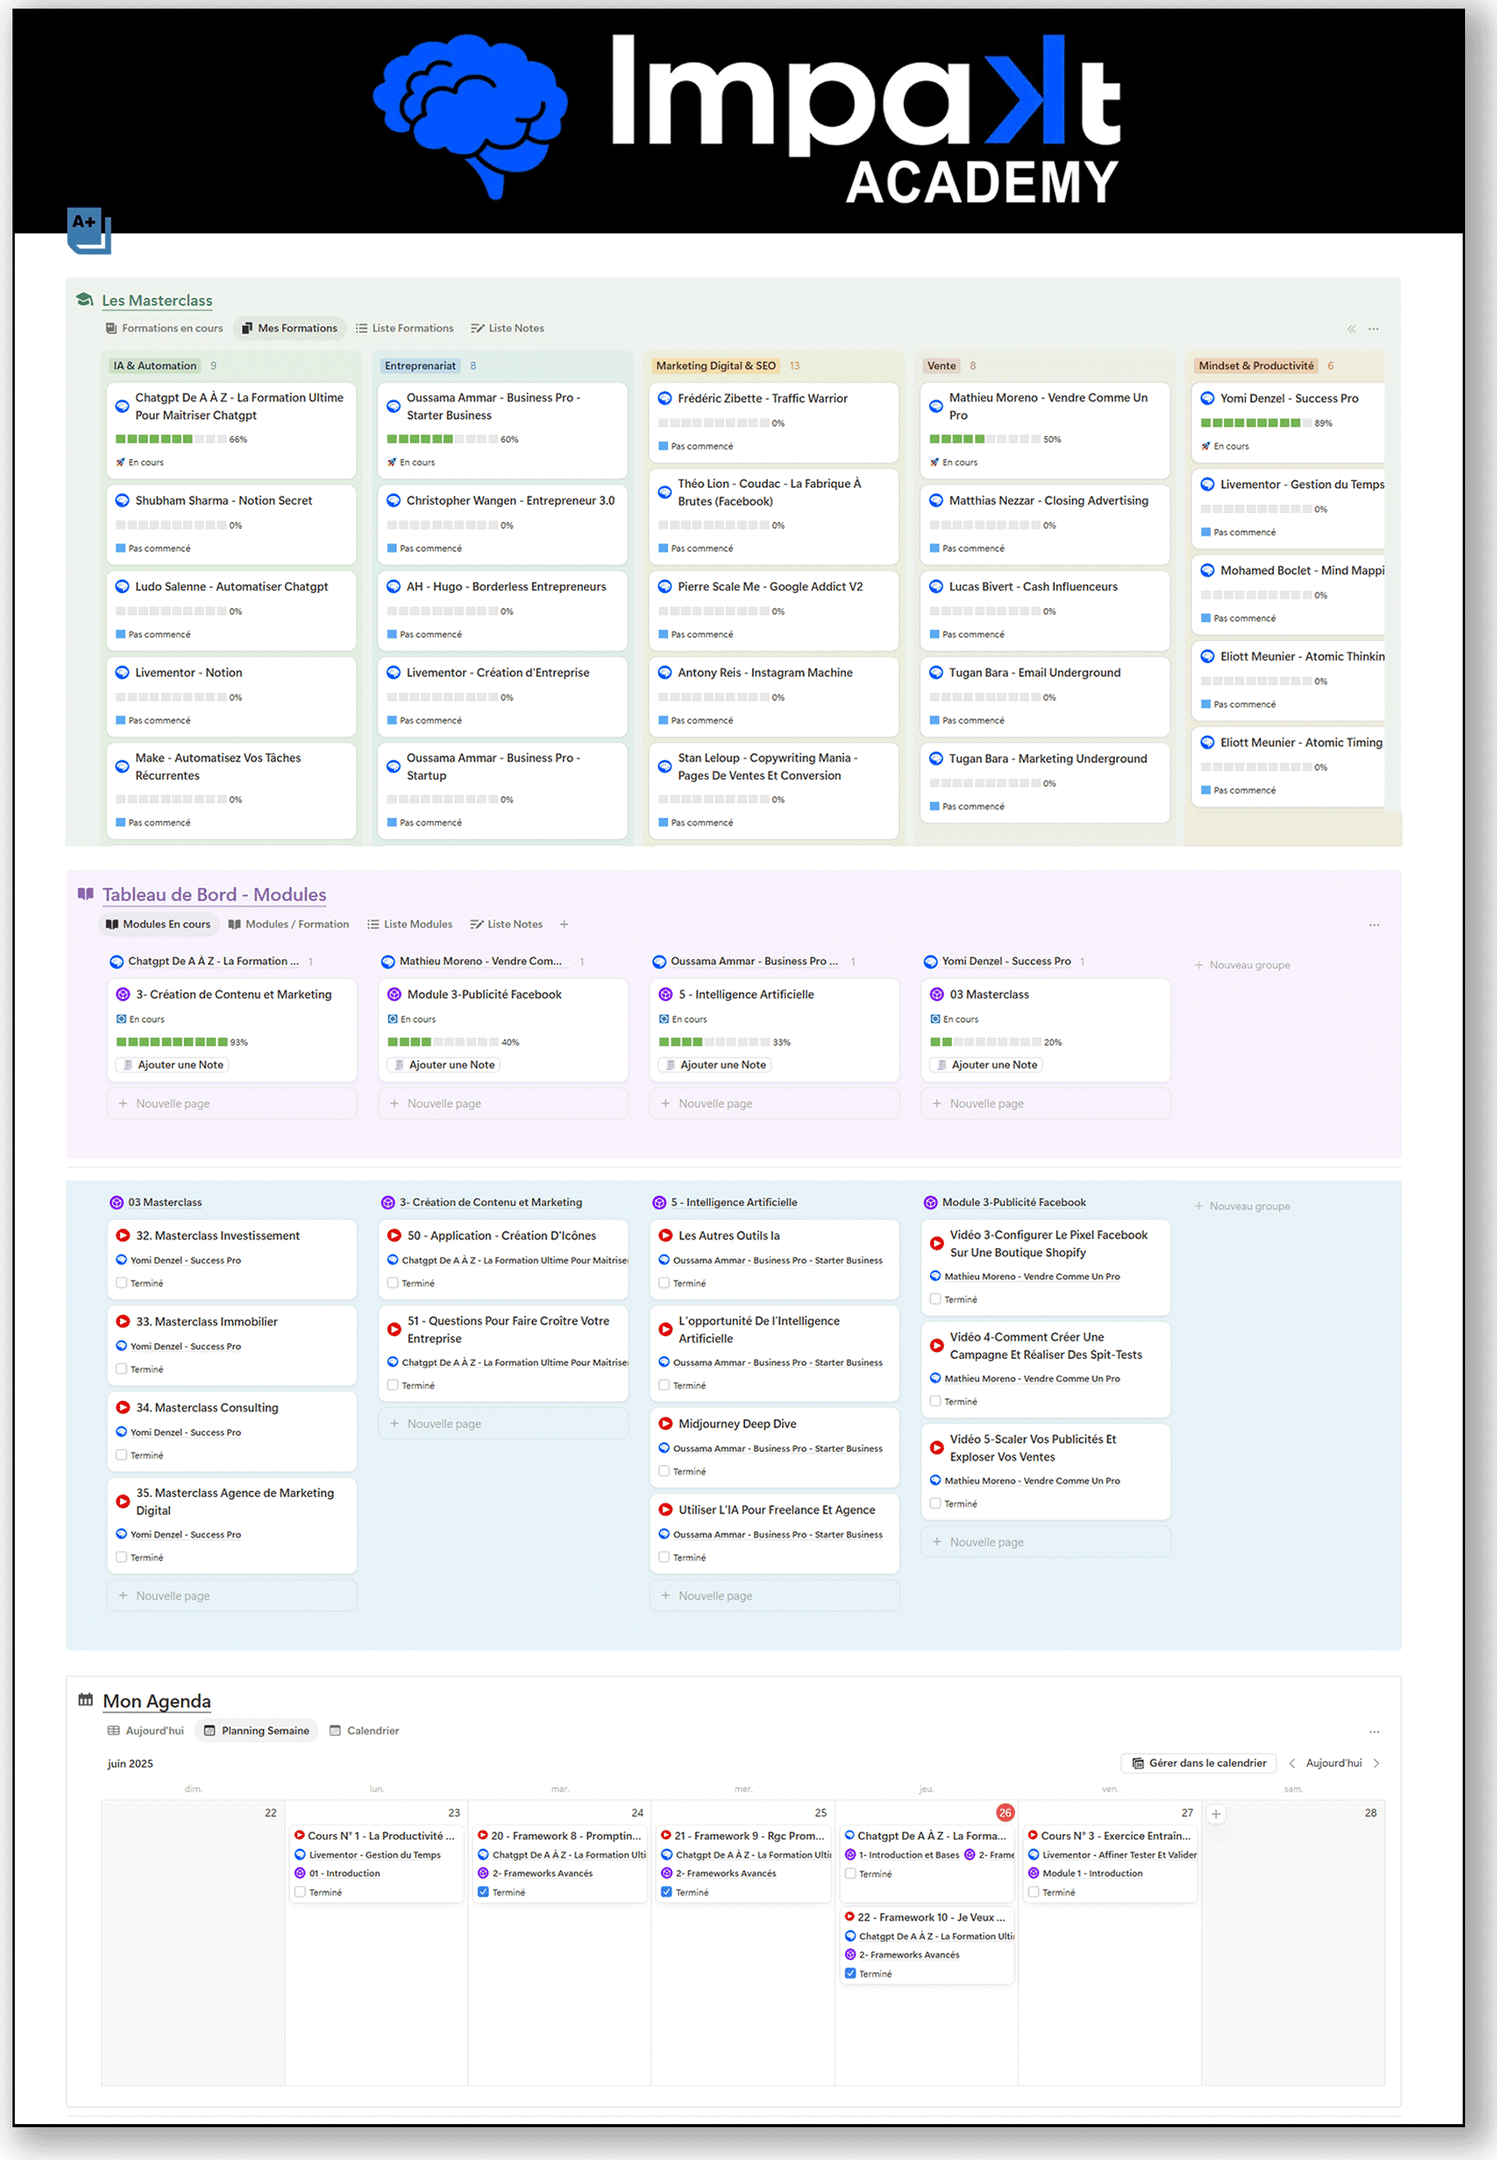Switch to the Calendrier view
The height and width of the screenshot is (2160, 1497).
[x=364, y=1731]
